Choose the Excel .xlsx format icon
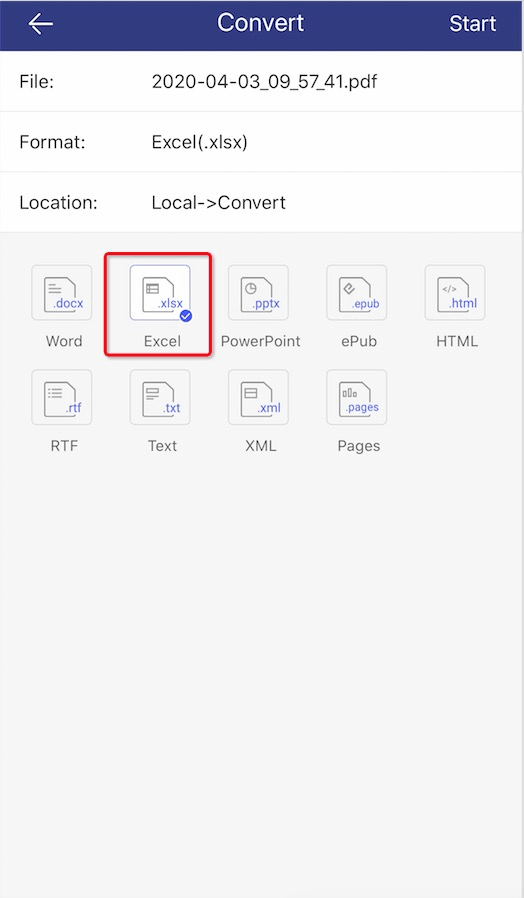524x898 pixels. tap(160, 293)
